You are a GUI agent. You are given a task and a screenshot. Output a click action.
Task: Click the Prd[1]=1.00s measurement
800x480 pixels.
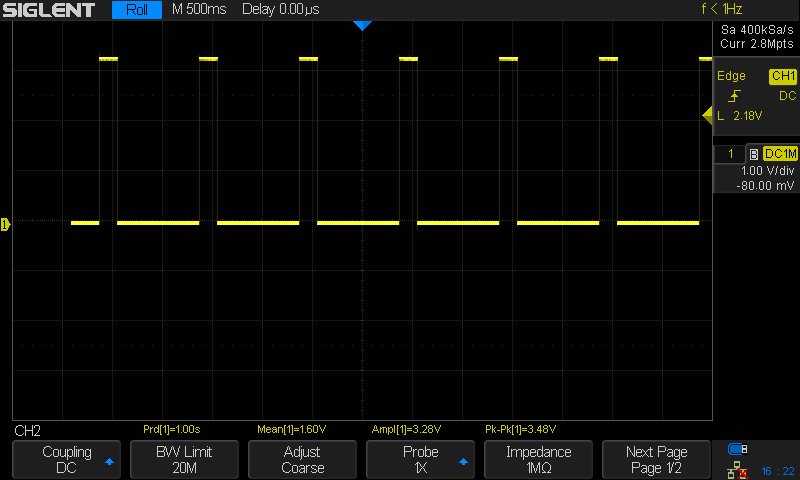(x=171, y=430)
